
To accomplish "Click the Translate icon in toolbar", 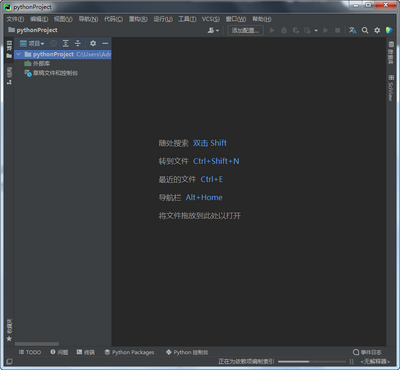I will (x=353, y=30).
